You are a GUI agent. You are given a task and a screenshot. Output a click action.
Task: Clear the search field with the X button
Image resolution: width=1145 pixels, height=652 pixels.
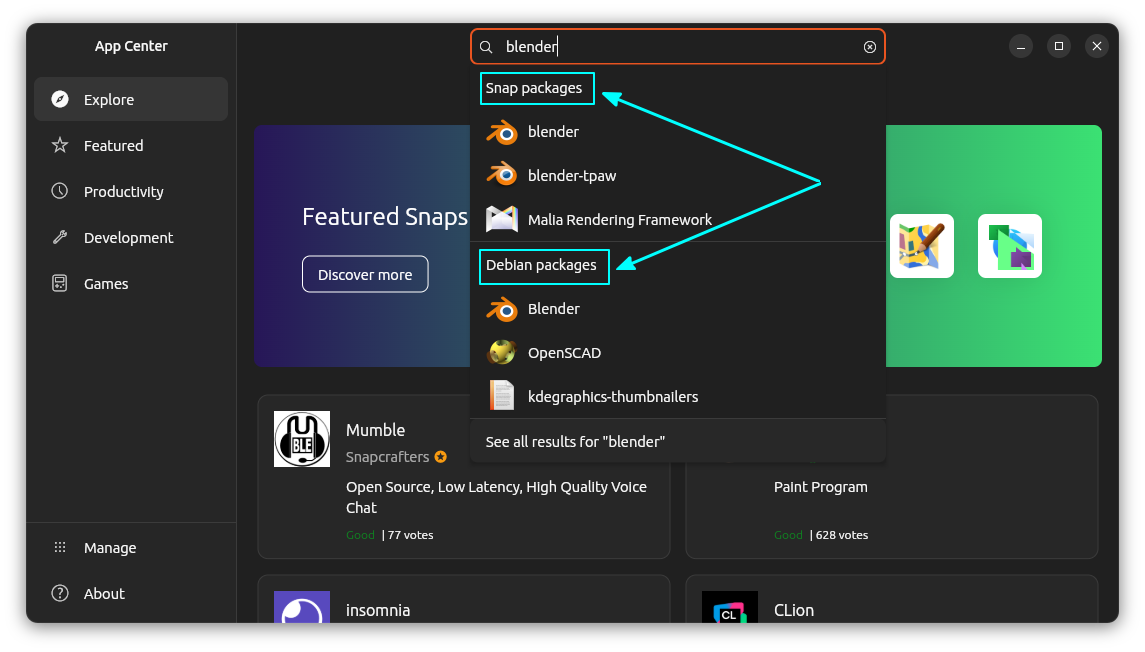pyautogui.click(x=870, y=46)
